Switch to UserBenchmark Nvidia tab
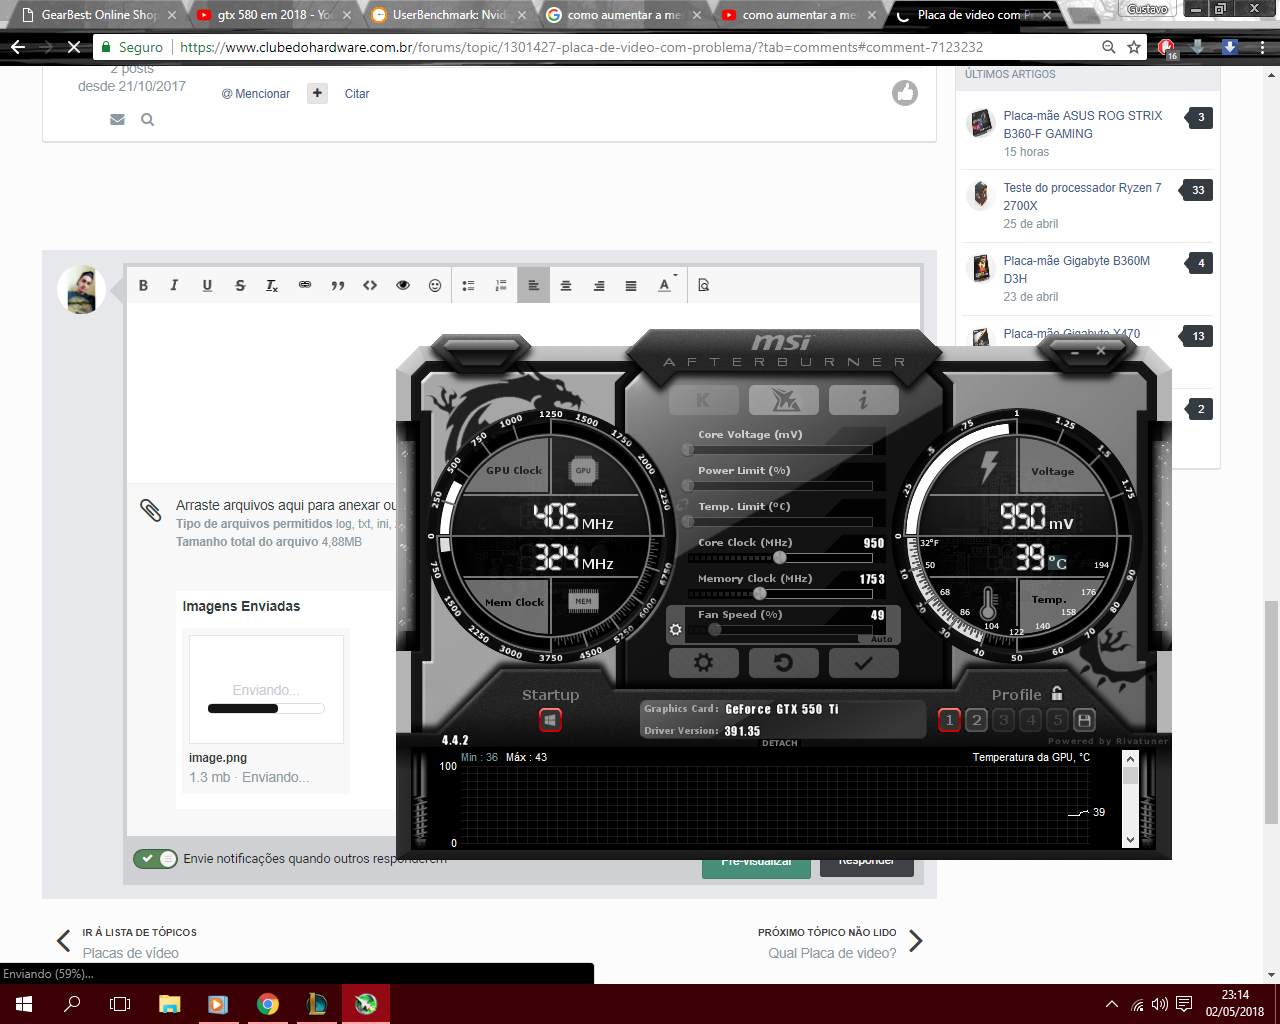Viewport: 1280px width, 1024px height. point(449,15)
